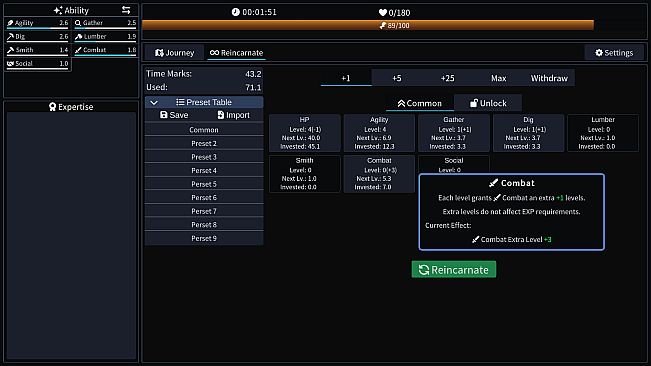Click the Reincarnate infinity icon on tab
The width and height of the screenshot is (651, 366).
(x=214, y=53)
